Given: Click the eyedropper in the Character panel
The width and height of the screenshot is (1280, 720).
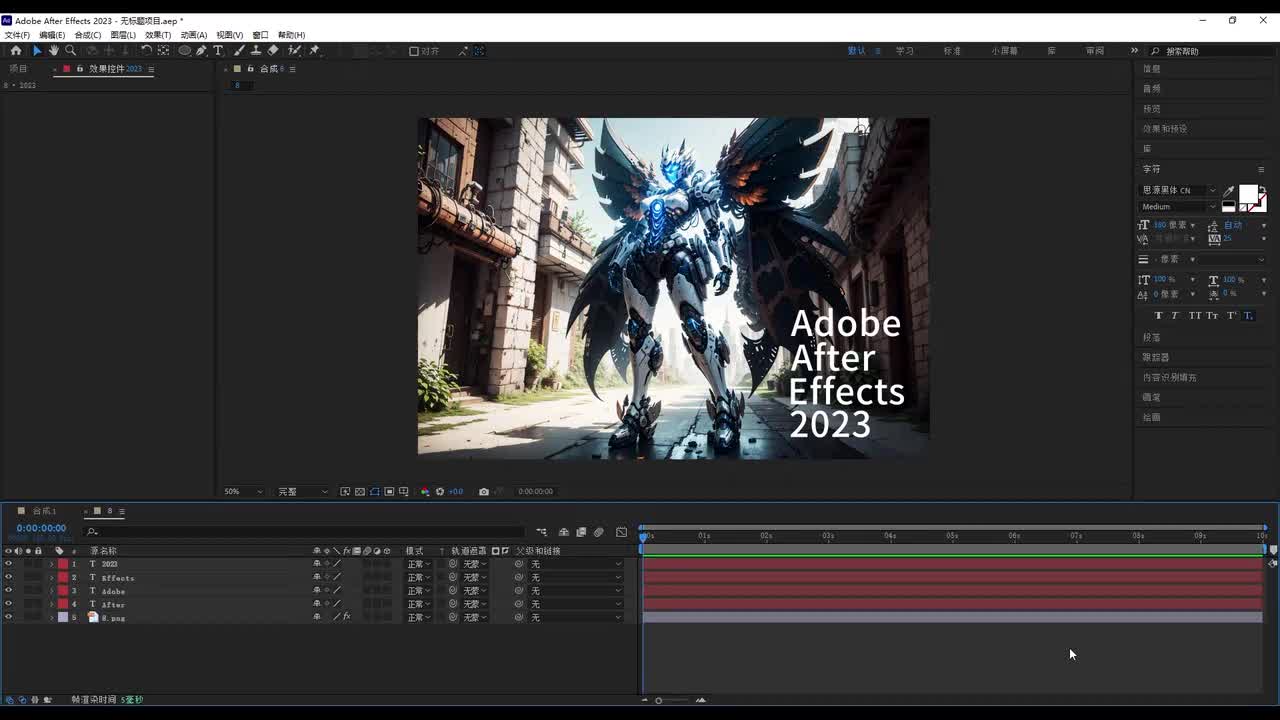Looking at the screenshot, I should pyautogui.click(x=1228, y=191).
